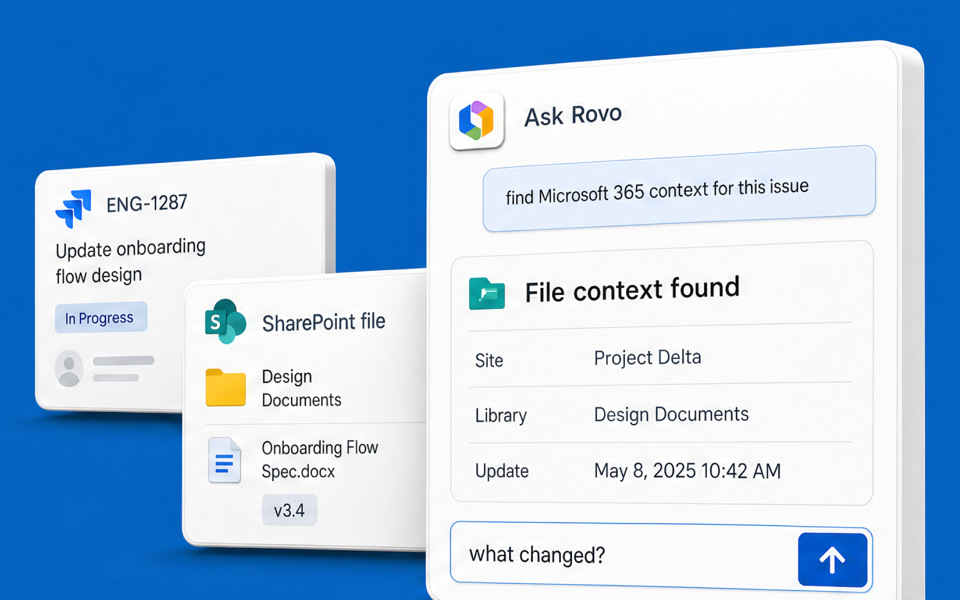This screenshot has width=960, height=600.
Task: Click the assignee avatar on ENG-1287 card
Action: click(x=69, y=368)
